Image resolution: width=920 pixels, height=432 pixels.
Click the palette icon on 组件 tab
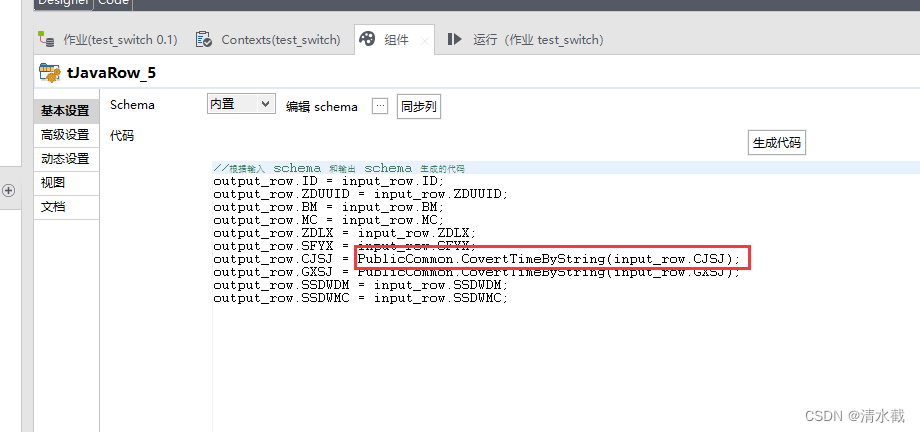coord(367,39)
